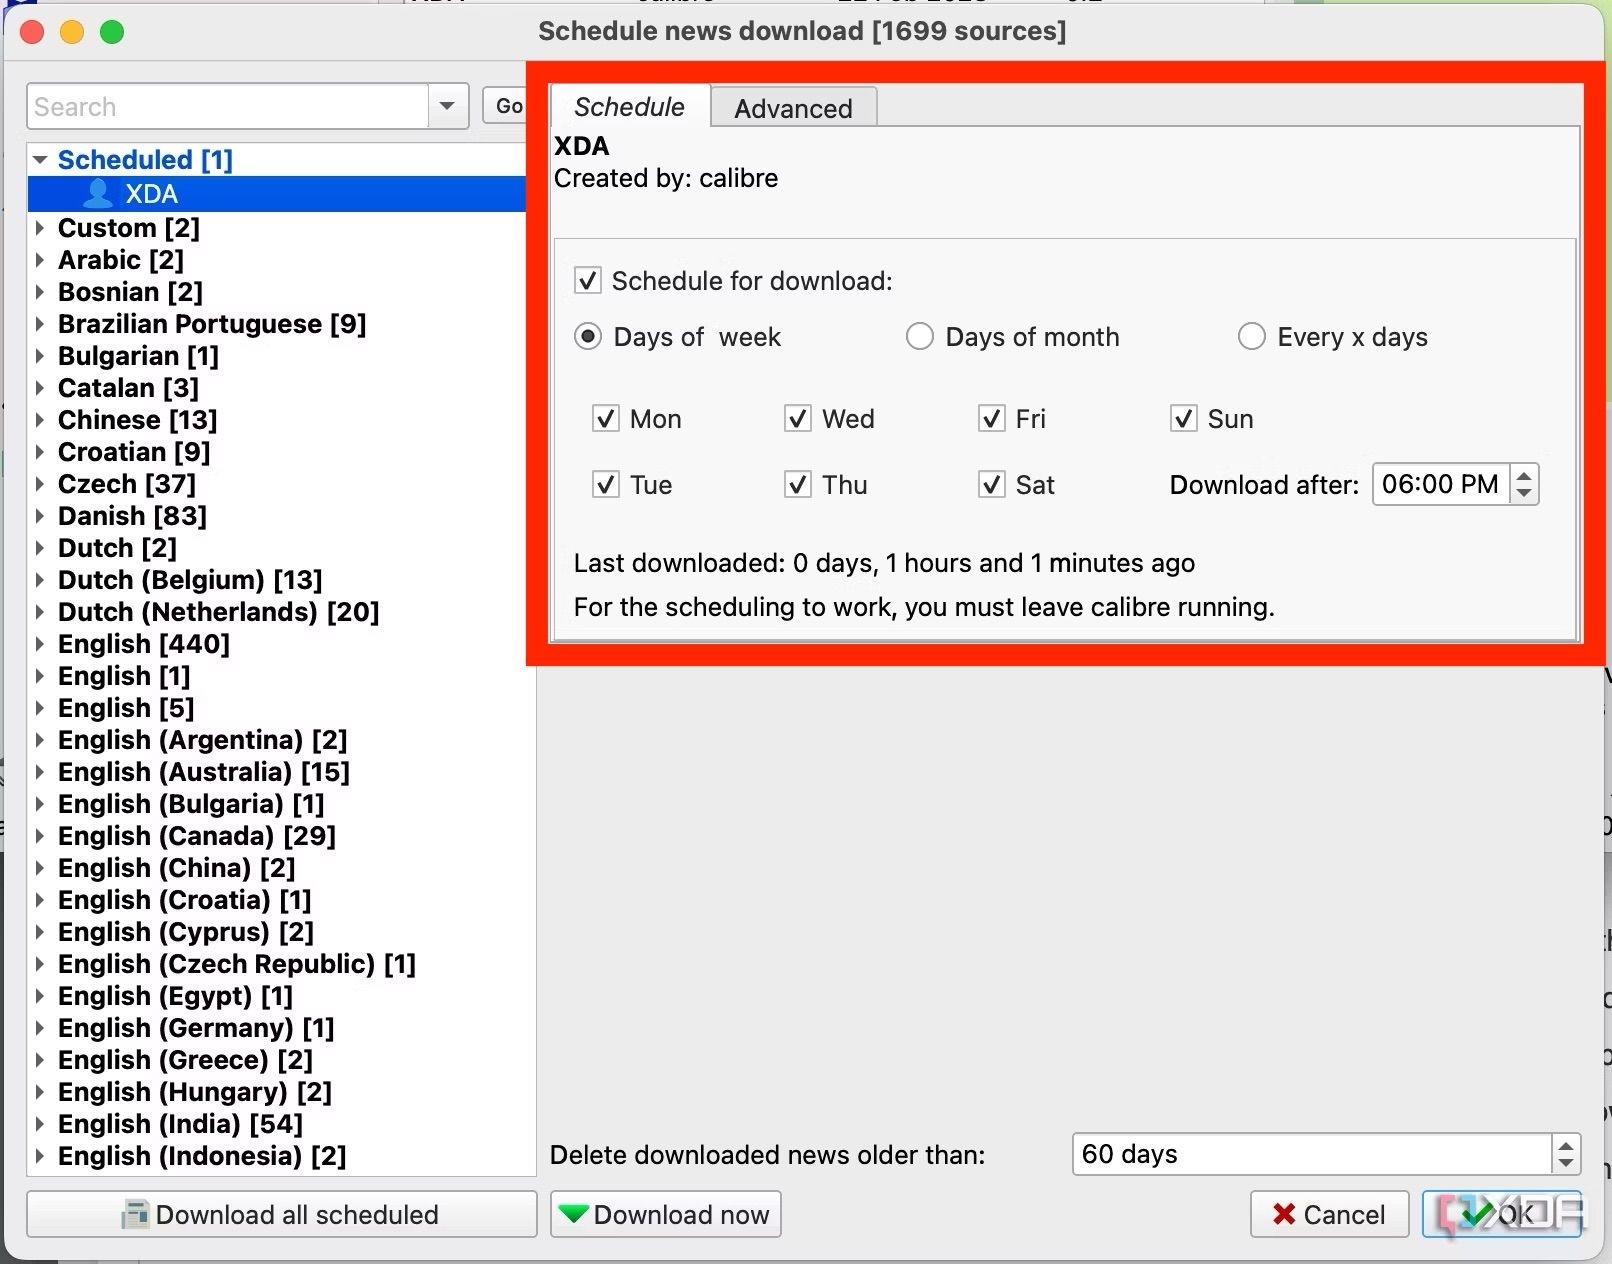Expand the Danish [83] group
This screenshot has height=1264, width=1612.
(x=40, y=515)
